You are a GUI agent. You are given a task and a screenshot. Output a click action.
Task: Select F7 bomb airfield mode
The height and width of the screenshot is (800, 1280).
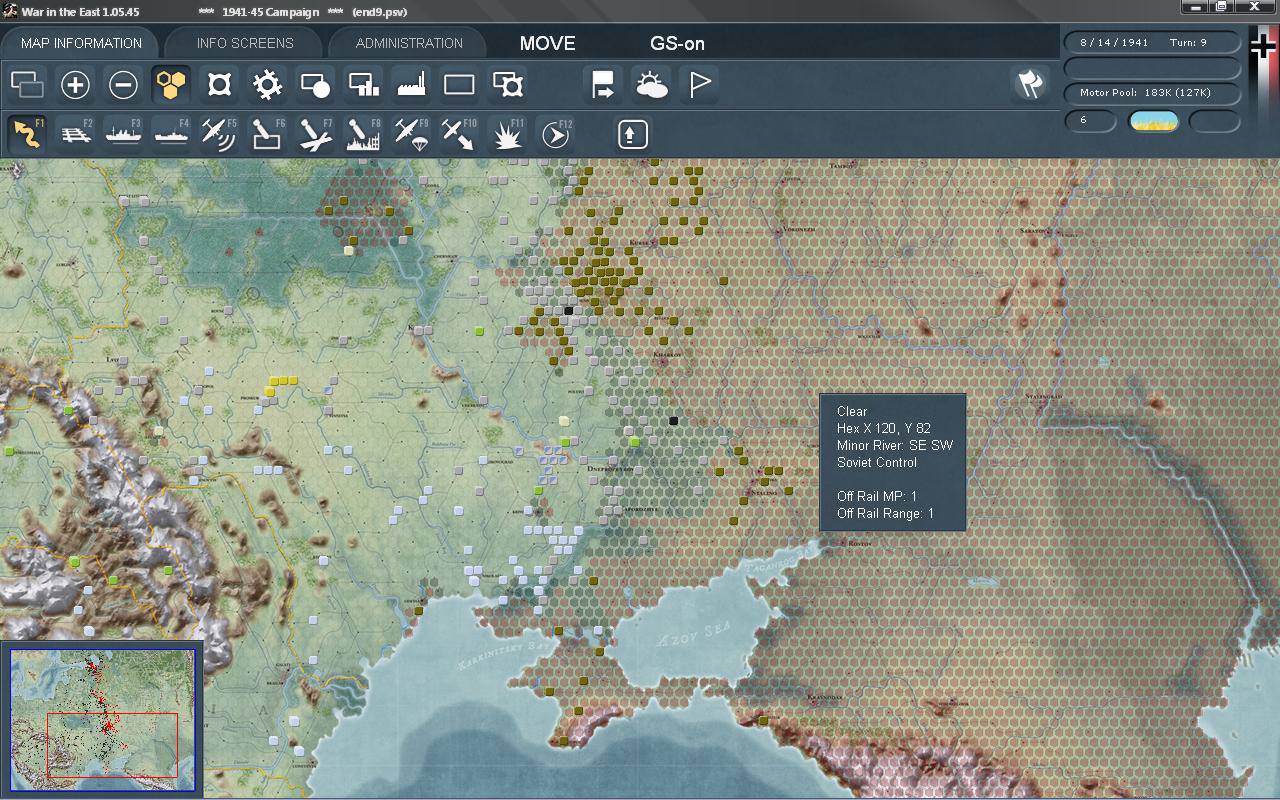[x=315, y=134]
